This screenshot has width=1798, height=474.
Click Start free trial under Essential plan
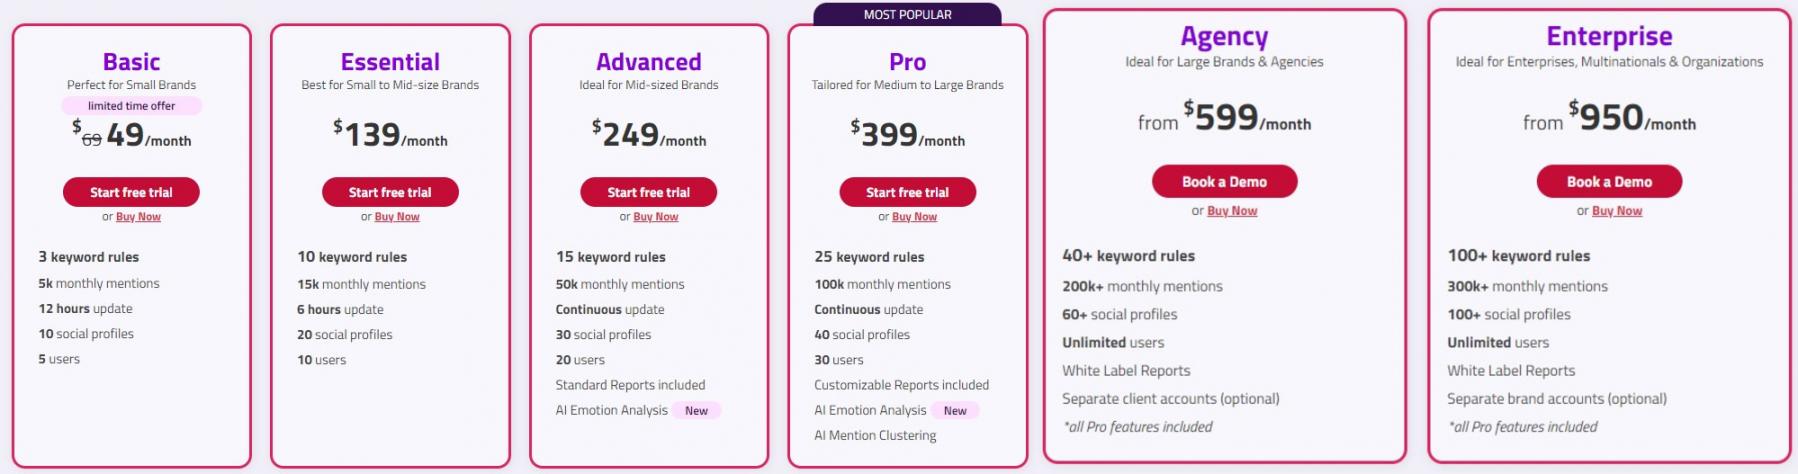[390, 192]
